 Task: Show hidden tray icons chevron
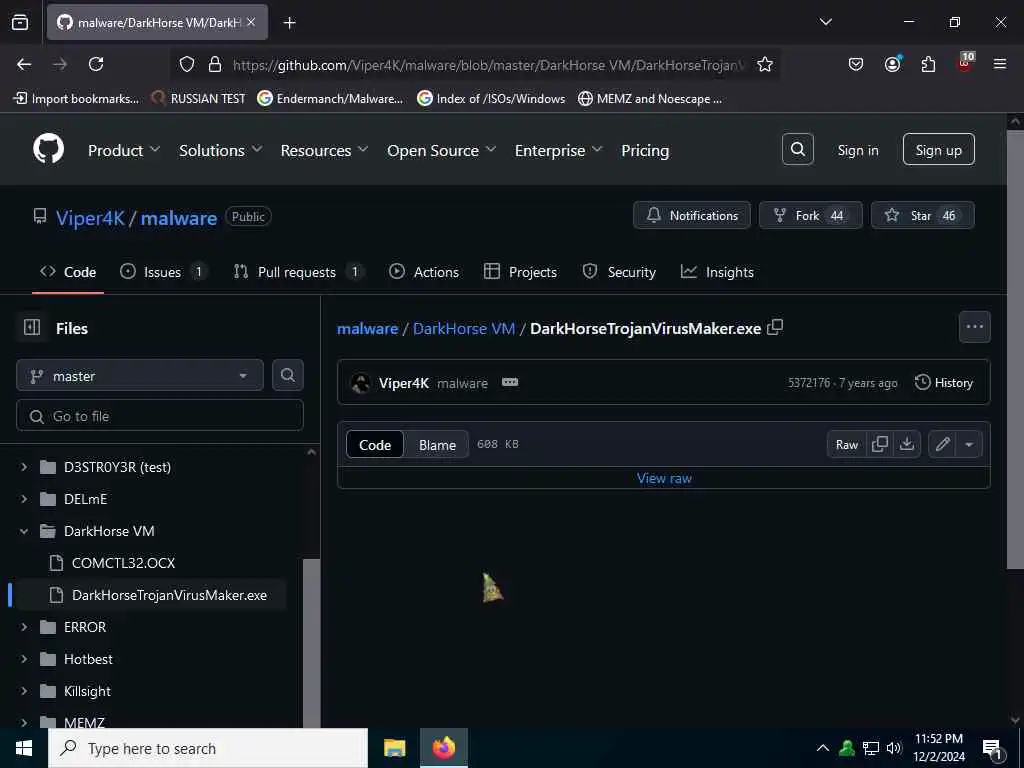point(823,748)
